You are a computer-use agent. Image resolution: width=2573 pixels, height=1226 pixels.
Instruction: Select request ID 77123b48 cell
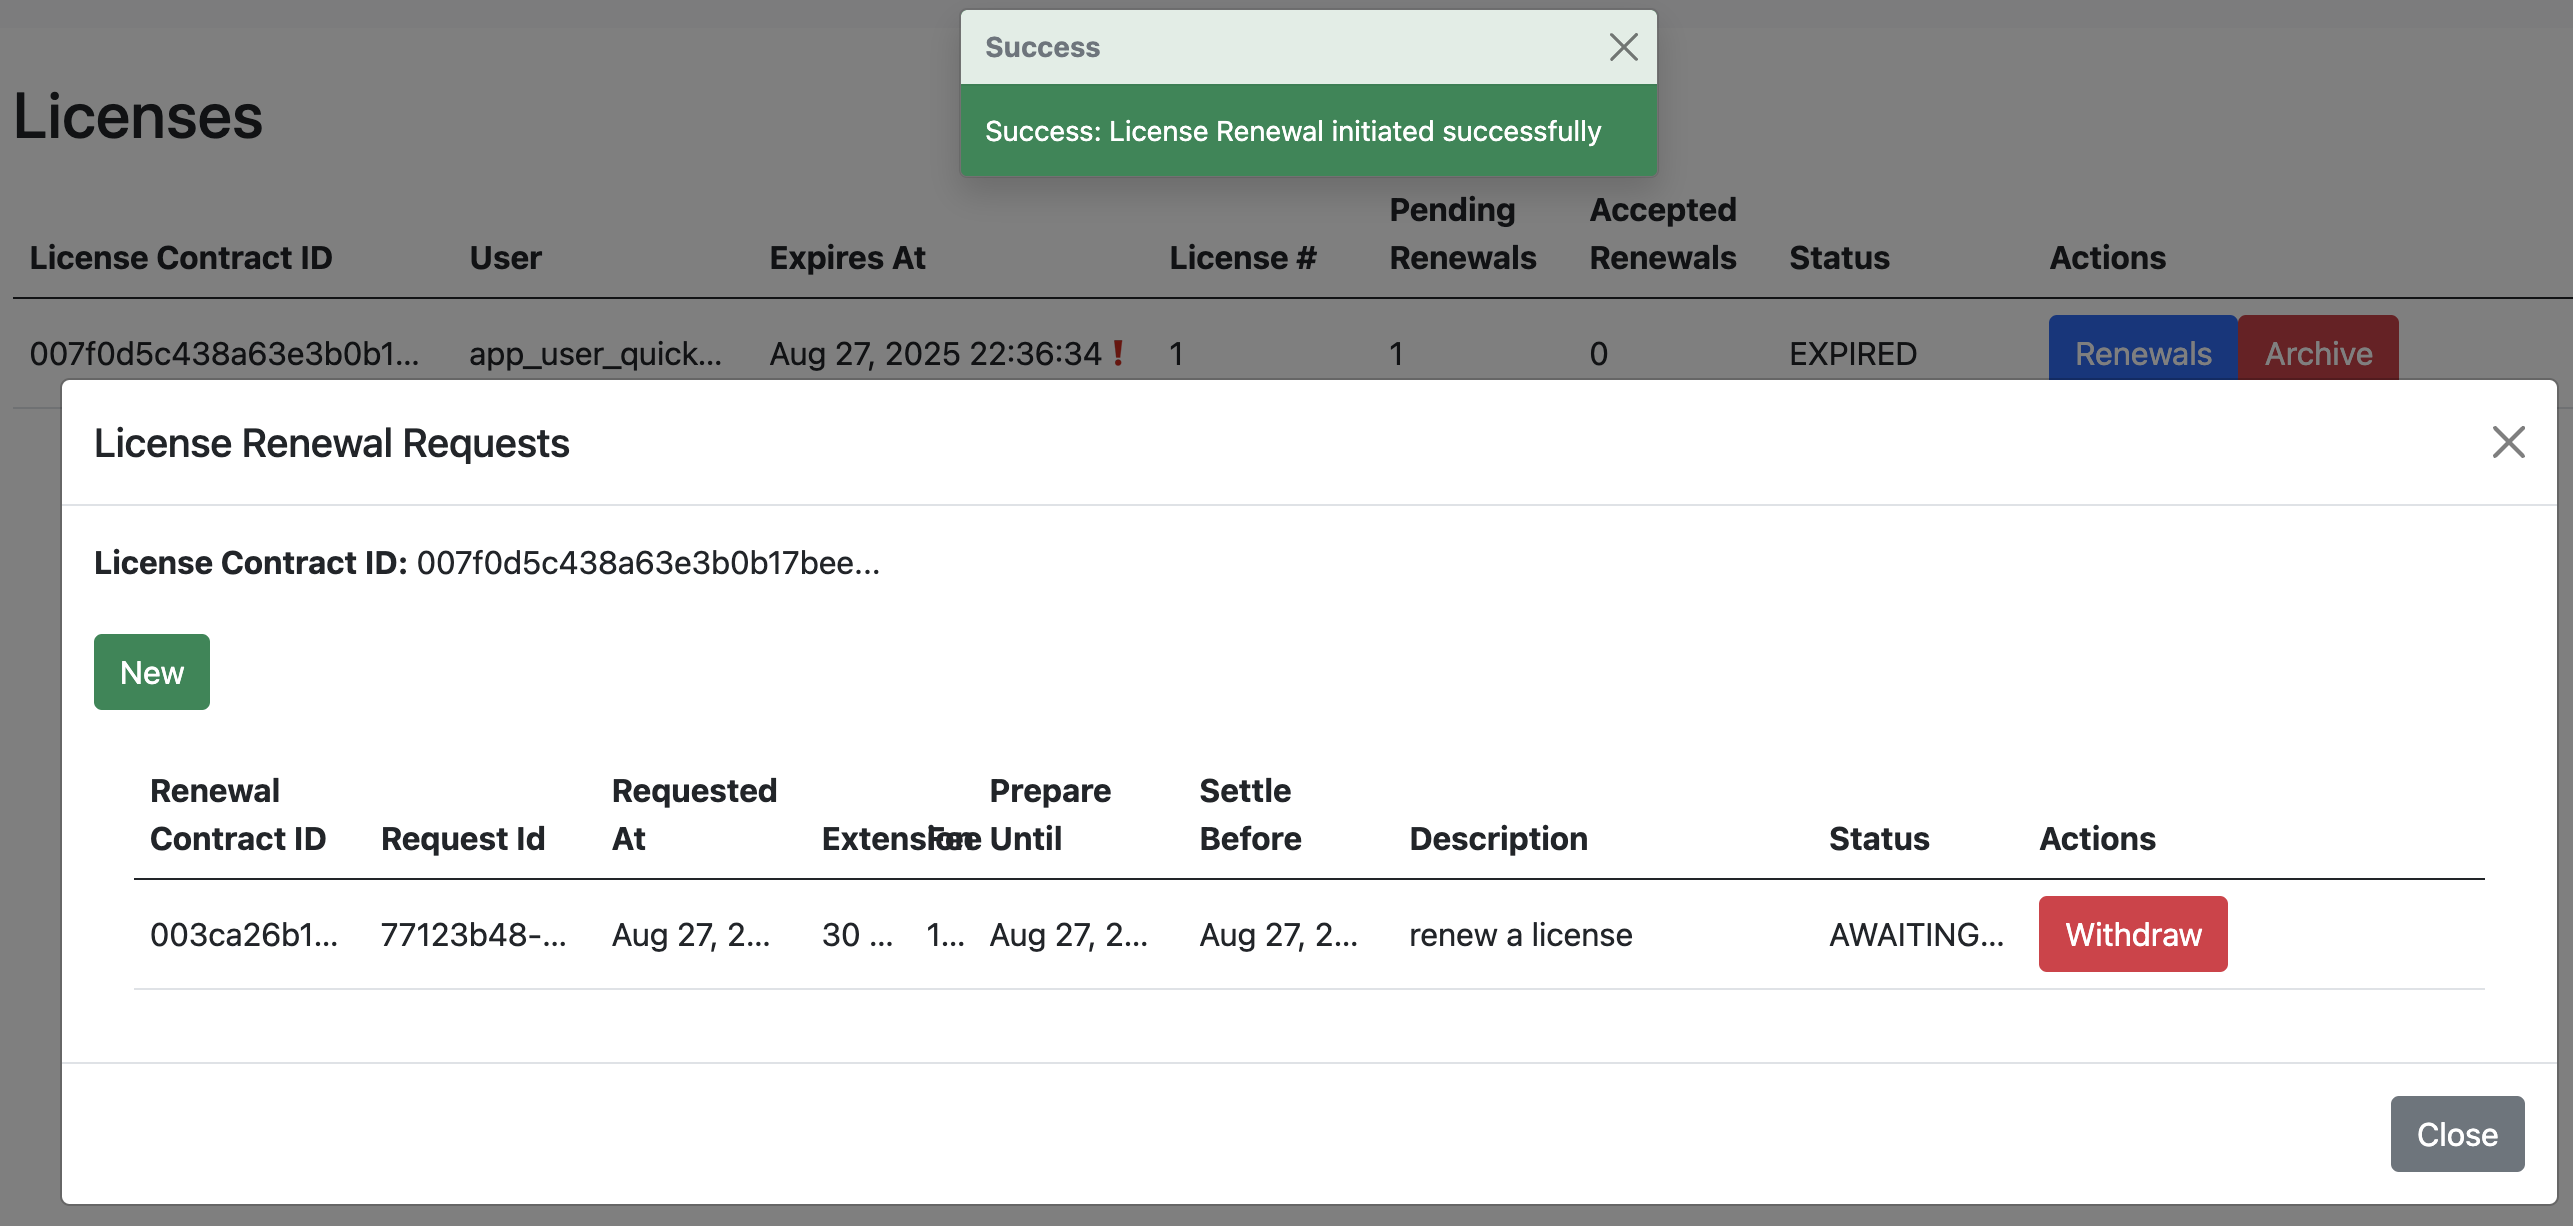473,935
